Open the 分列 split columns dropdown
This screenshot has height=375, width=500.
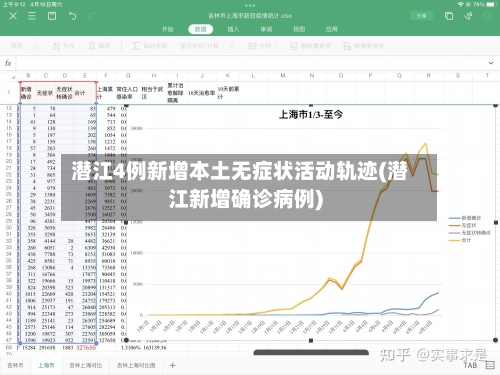click(x=263, y=46)
